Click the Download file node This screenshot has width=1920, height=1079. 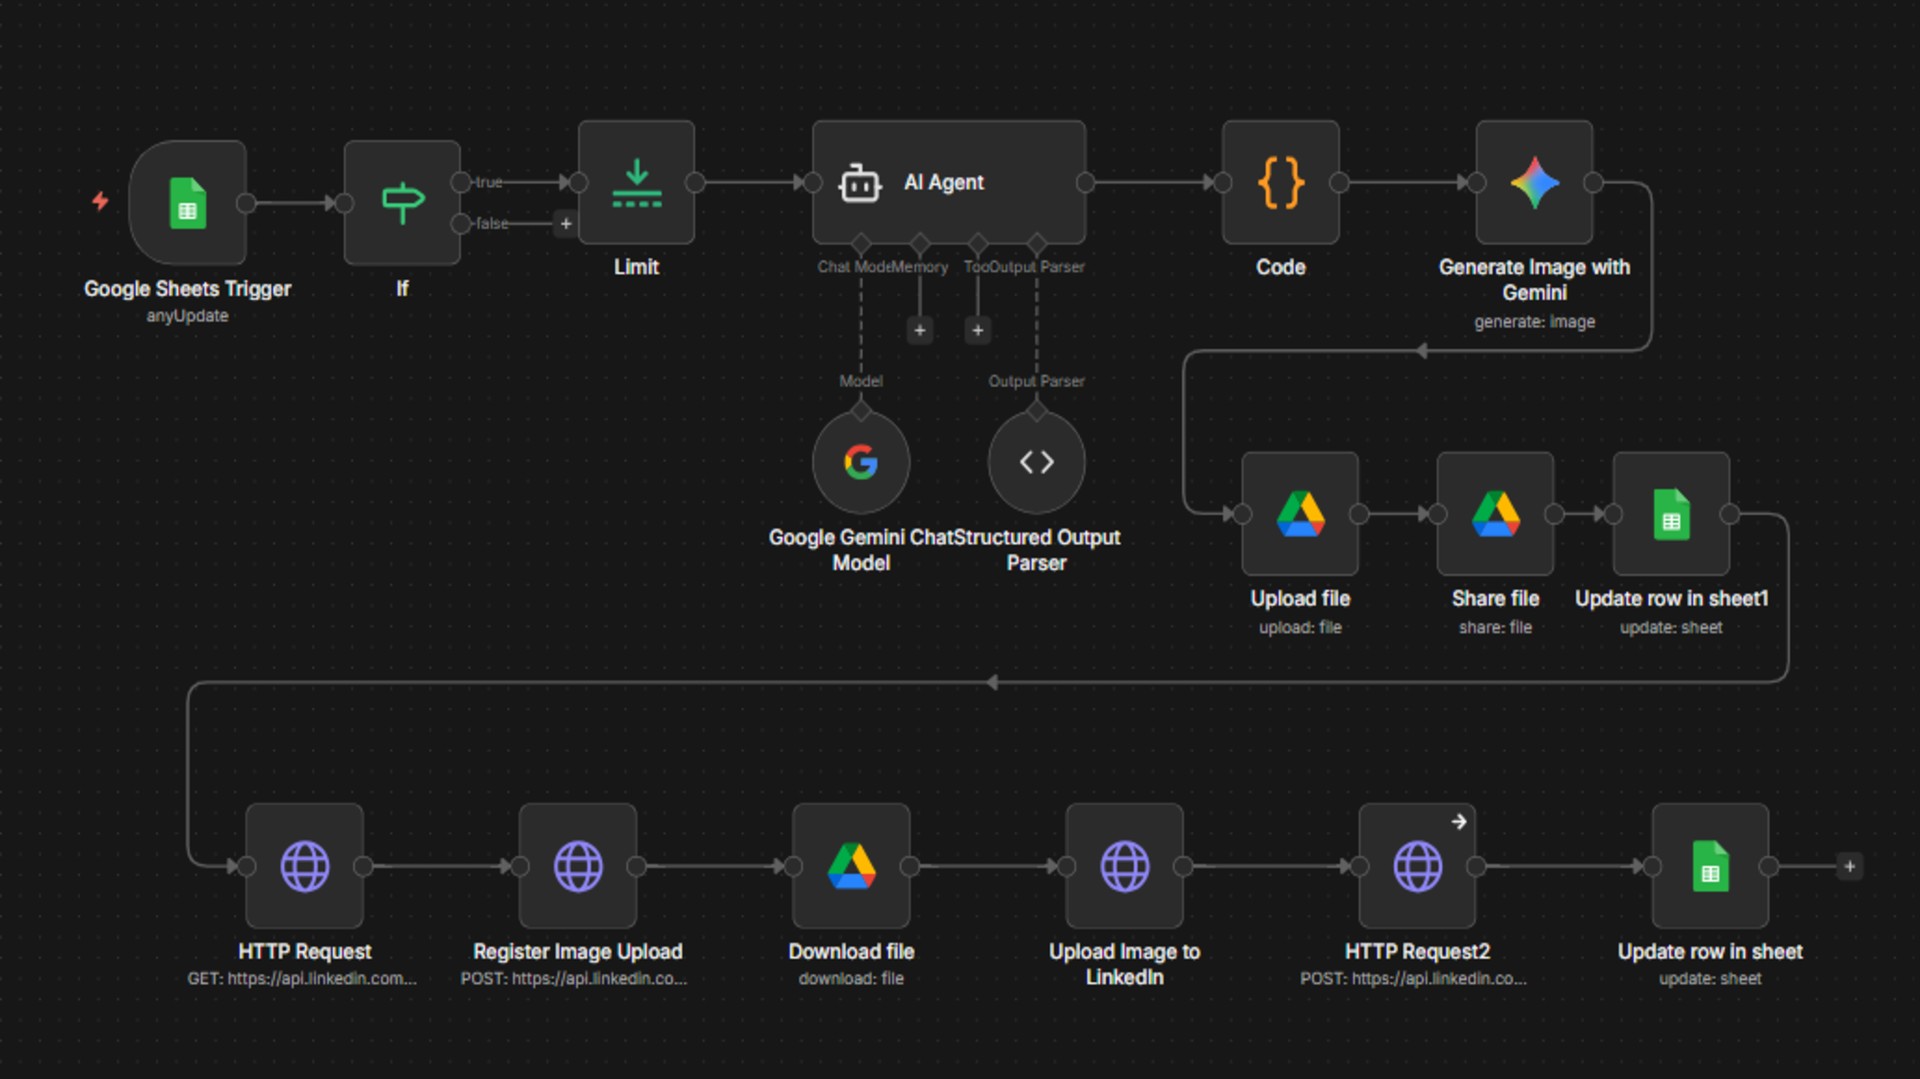click(851, 866)
